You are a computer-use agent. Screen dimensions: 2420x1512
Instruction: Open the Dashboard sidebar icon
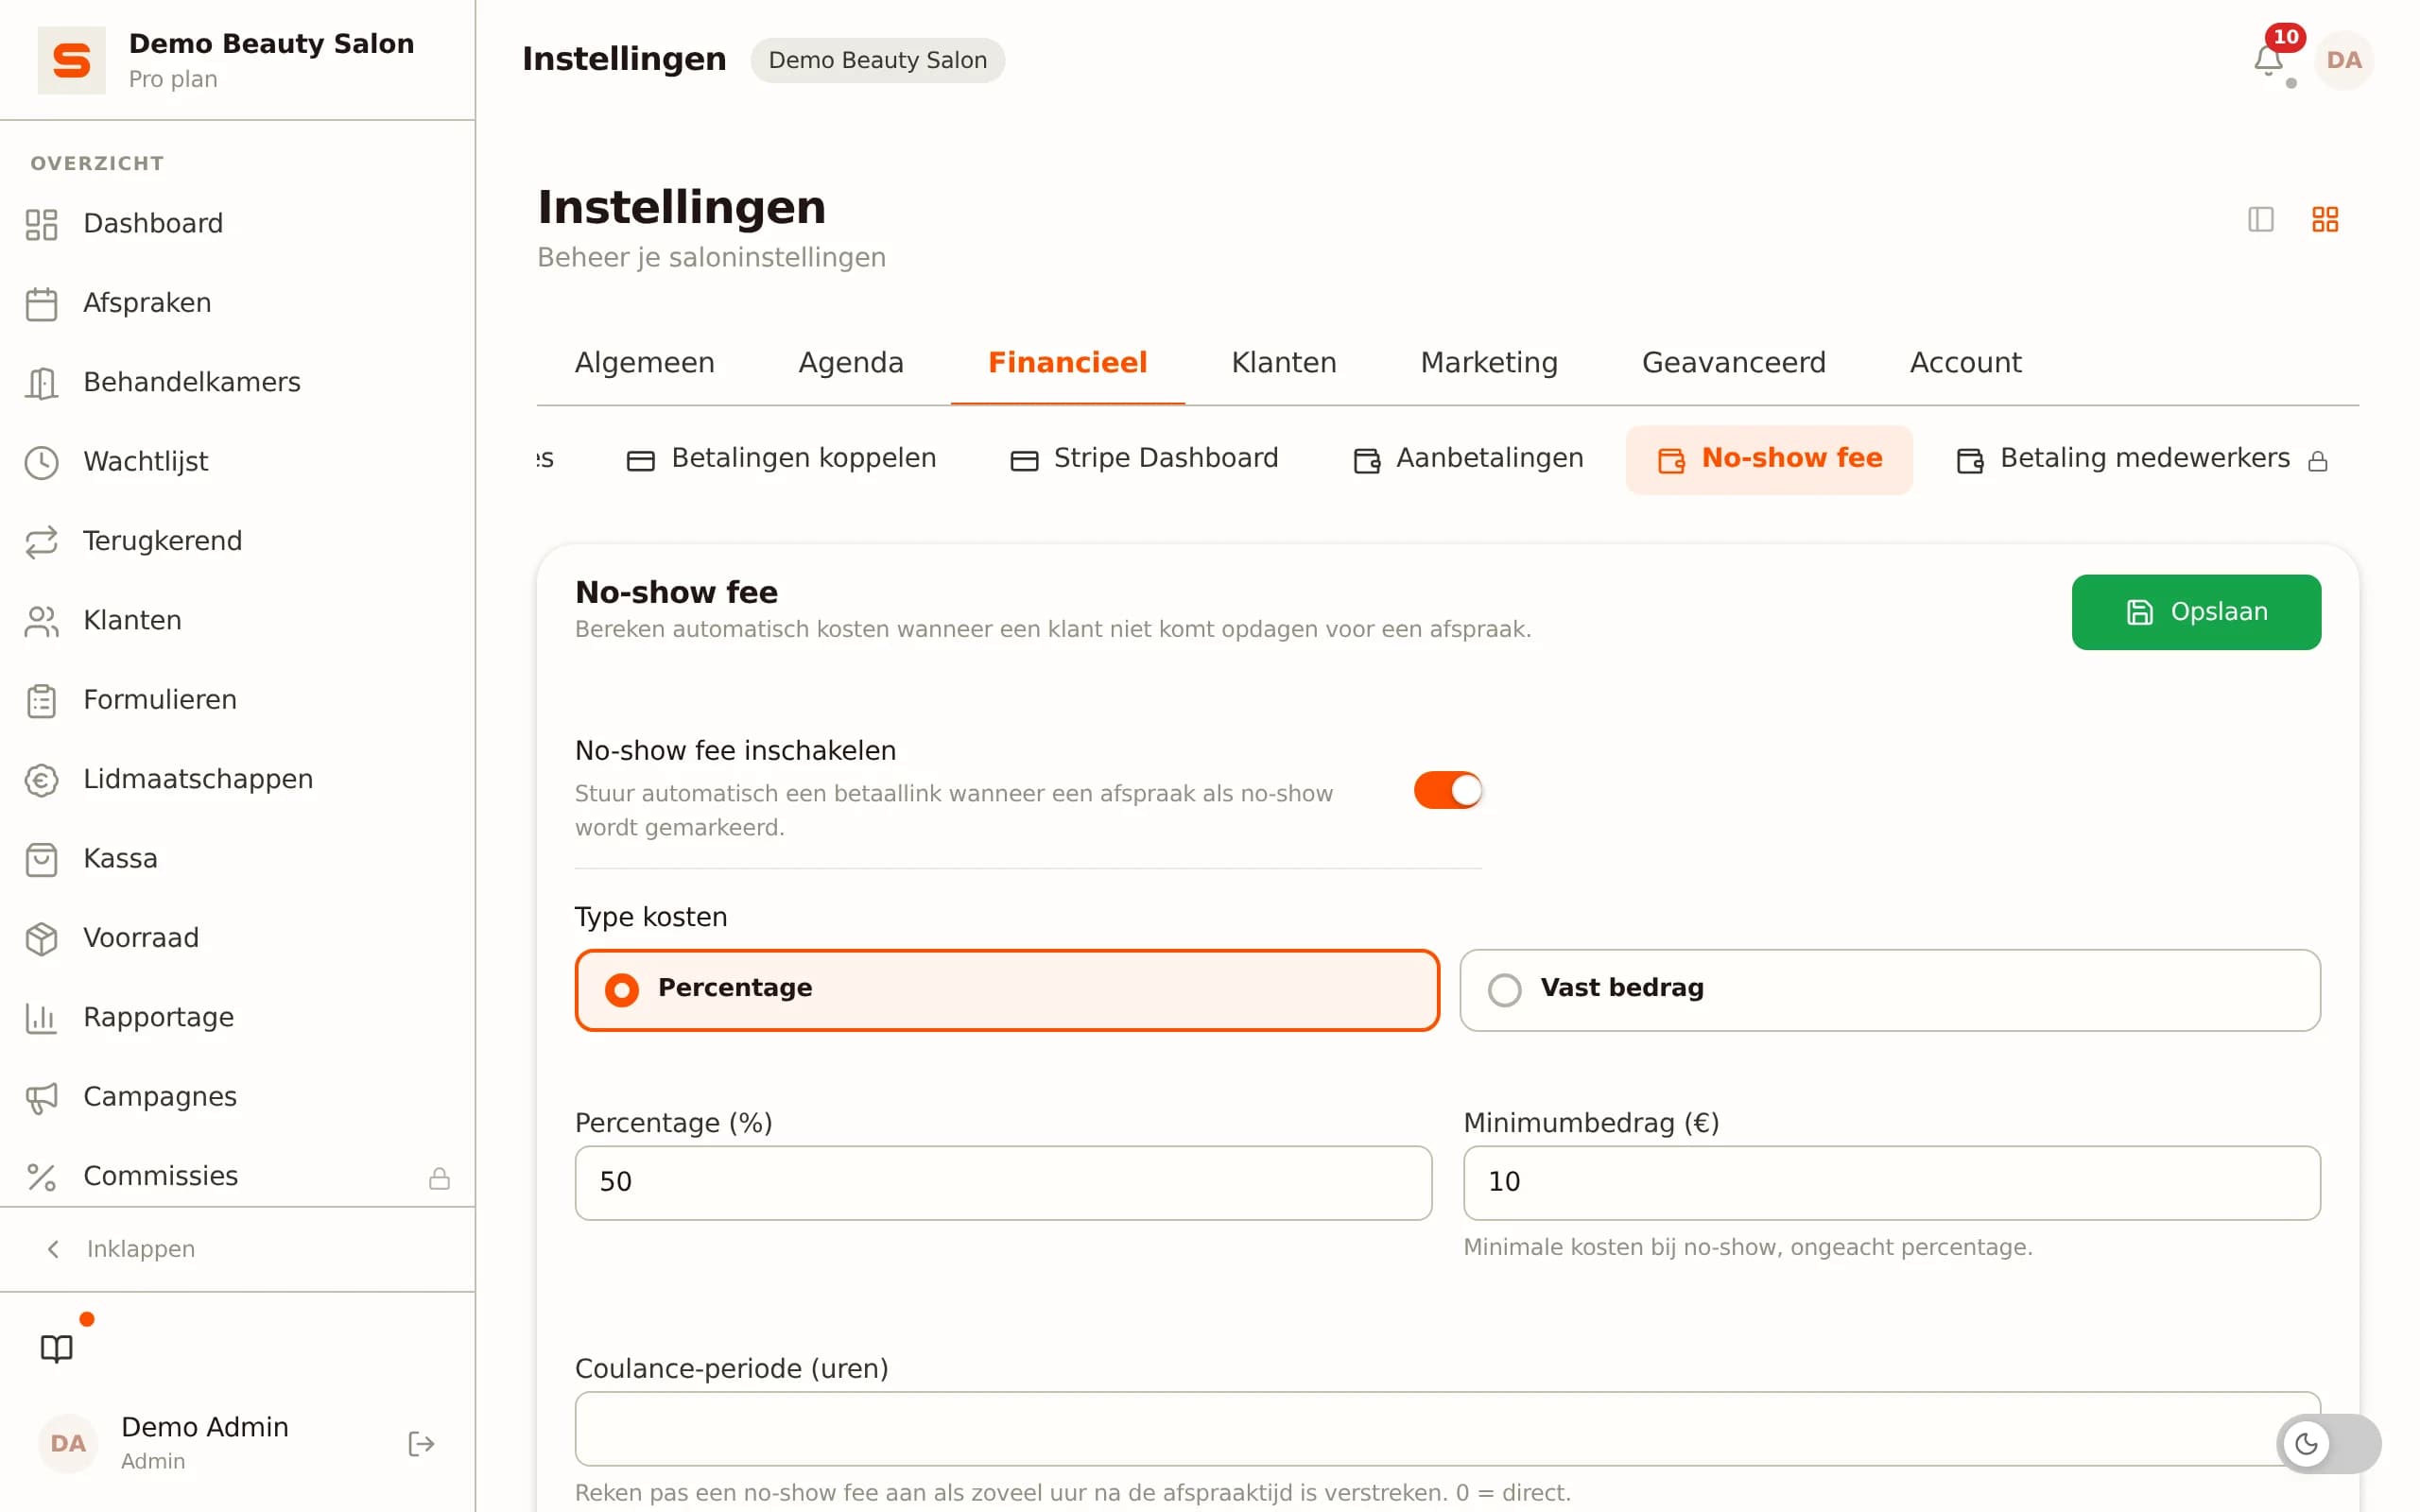pyautogui.click(x=41, y=224)
